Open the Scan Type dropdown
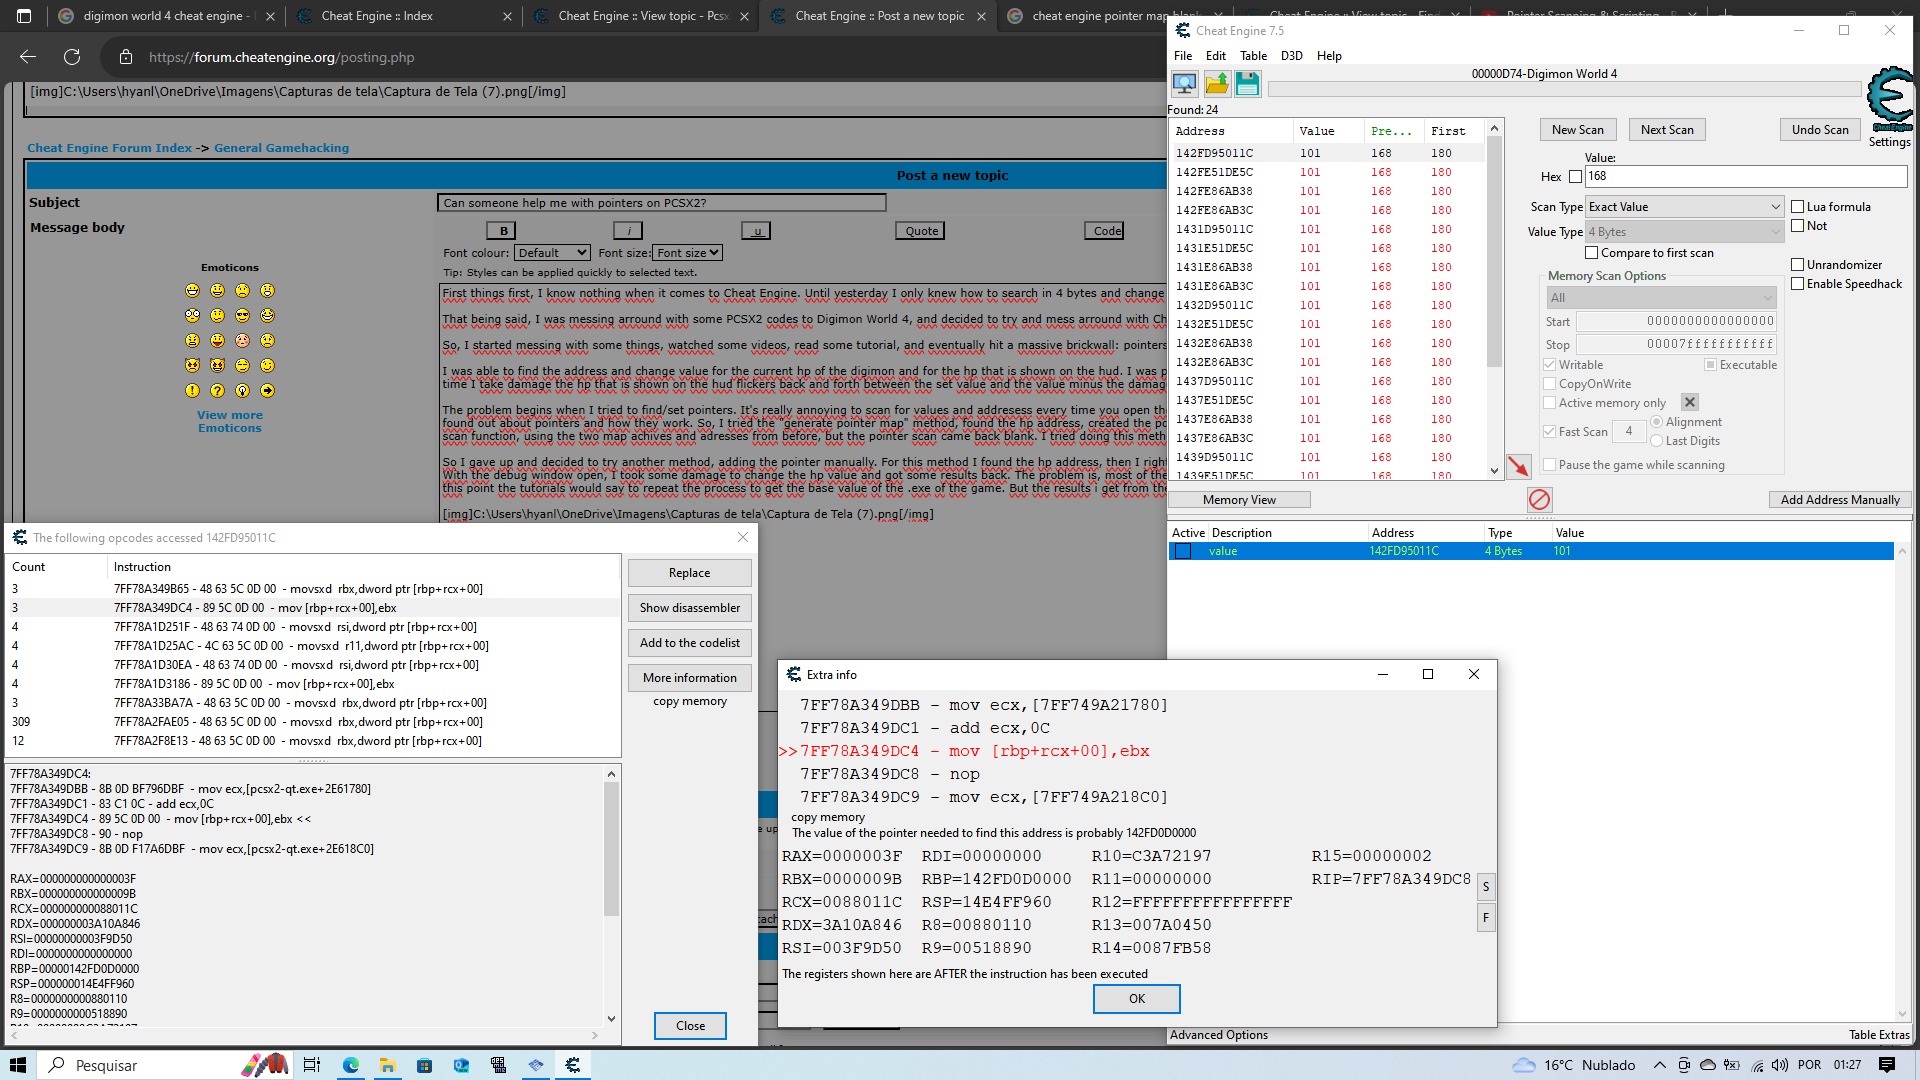 click(1684, 207)
